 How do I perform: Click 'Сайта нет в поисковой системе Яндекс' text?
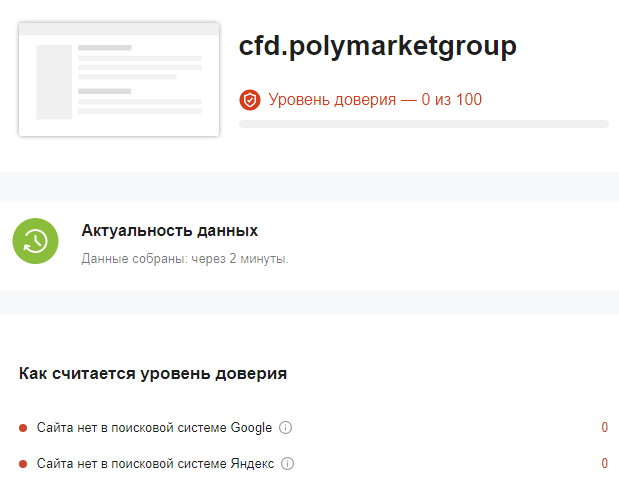pyautogui.click(x=156, y=464)
